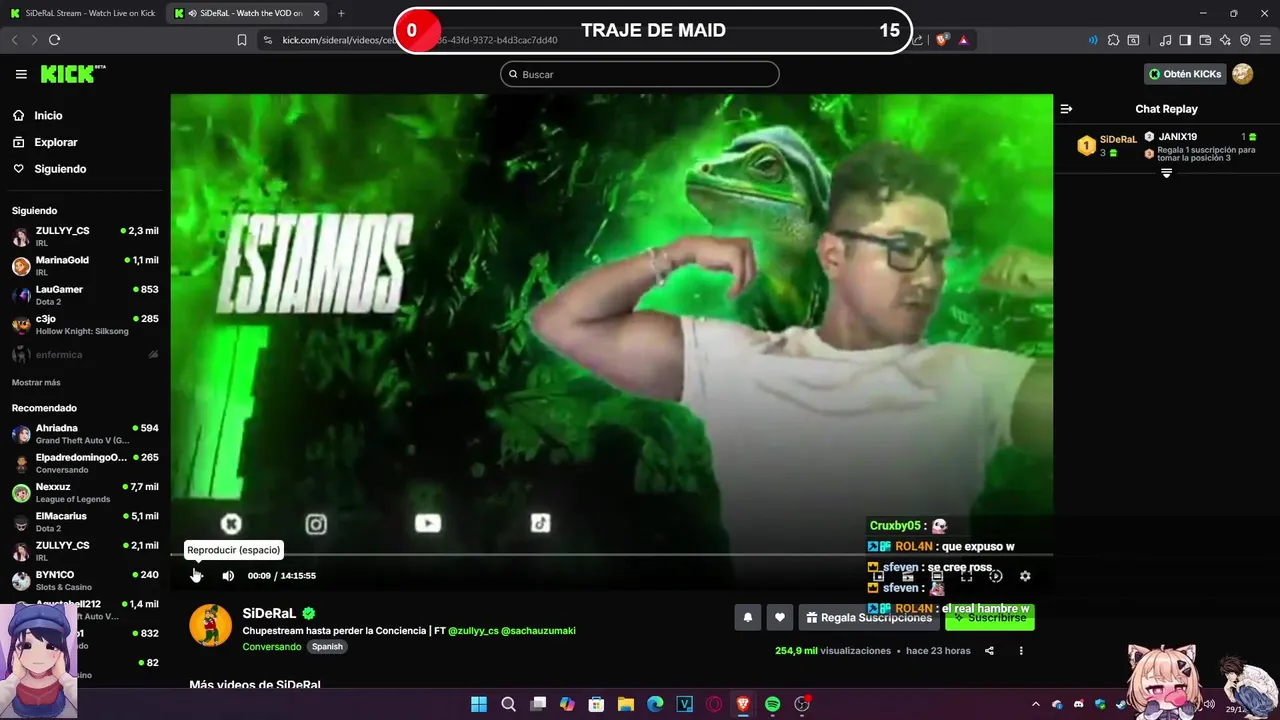1280x720 pixels.
Task: Open c3jo Hollow Knight channel
Action: click(85, 325)
